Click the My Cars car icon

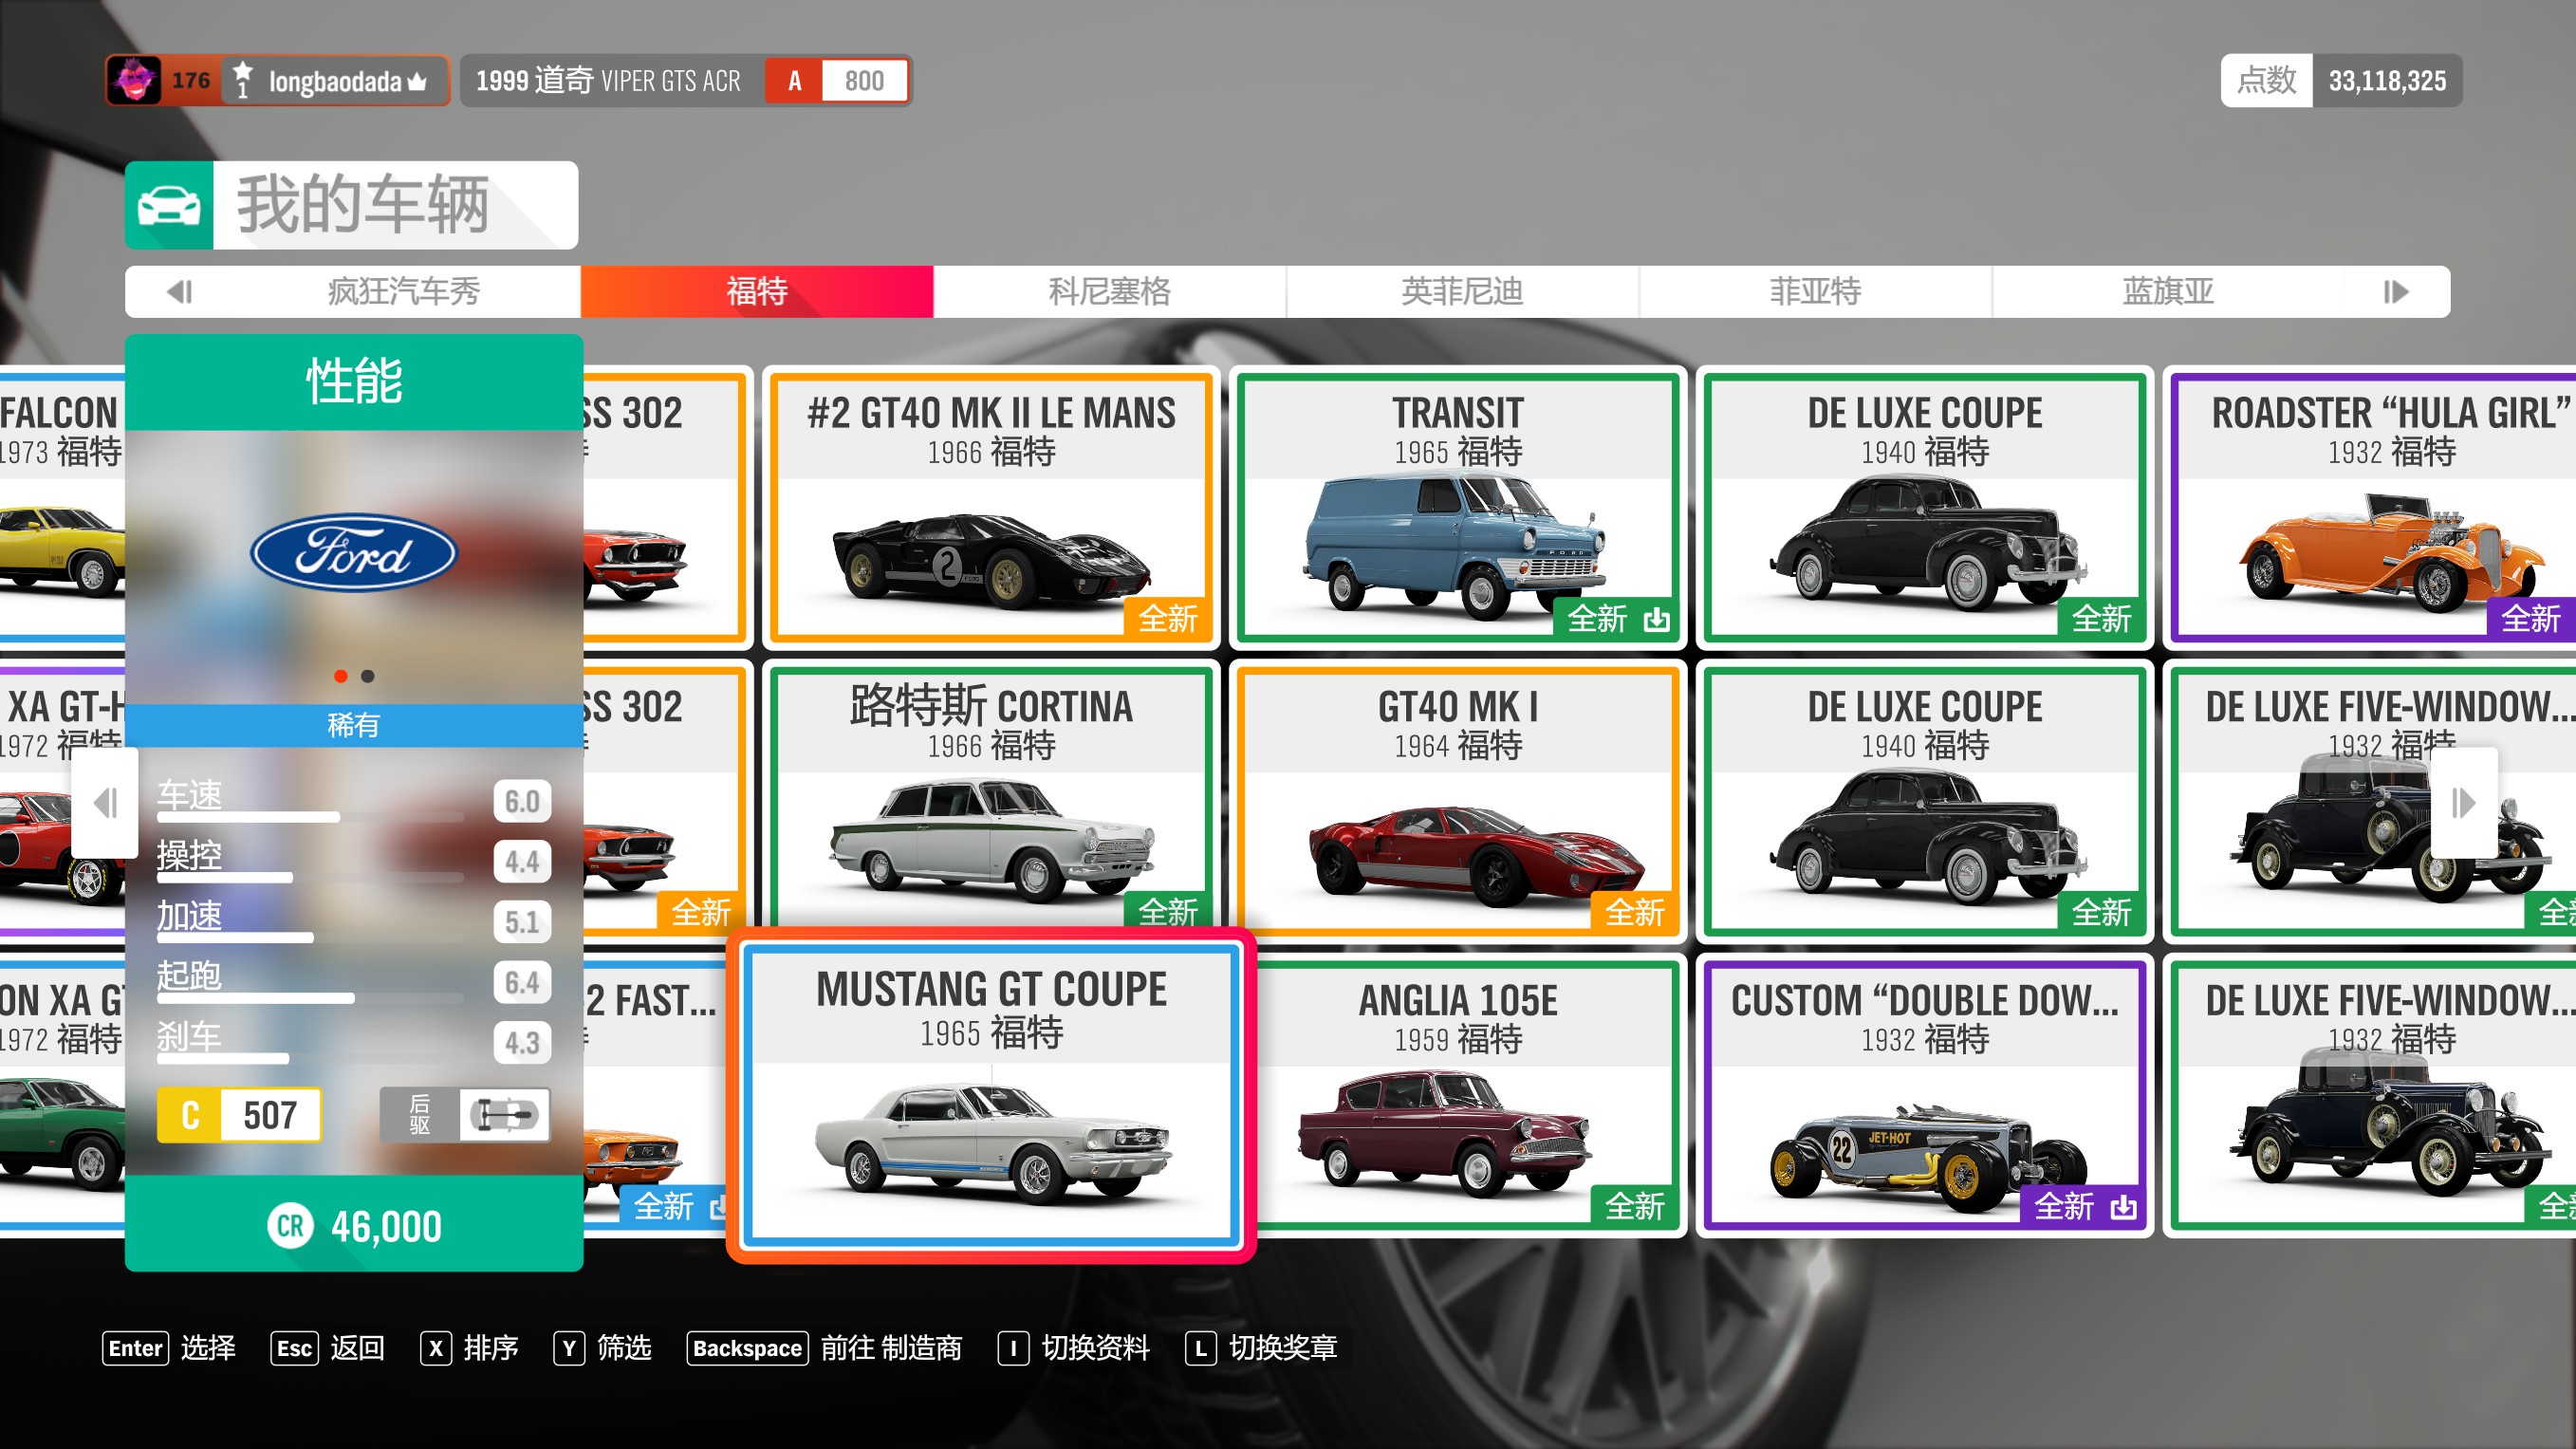click(168, 205)
